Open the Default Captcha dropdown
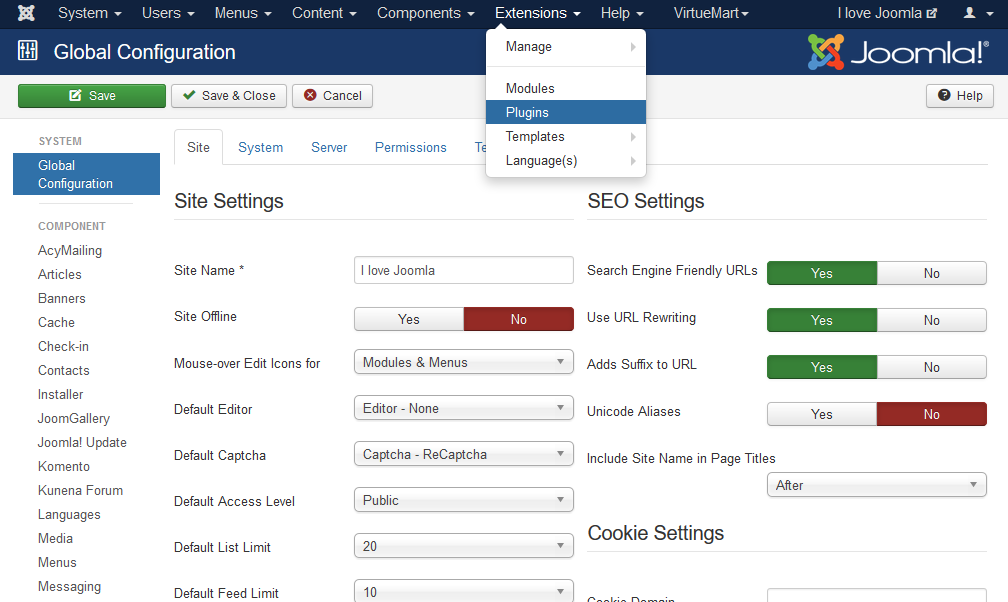This screenshot has width=1008, height=602. tap(464, 454)
